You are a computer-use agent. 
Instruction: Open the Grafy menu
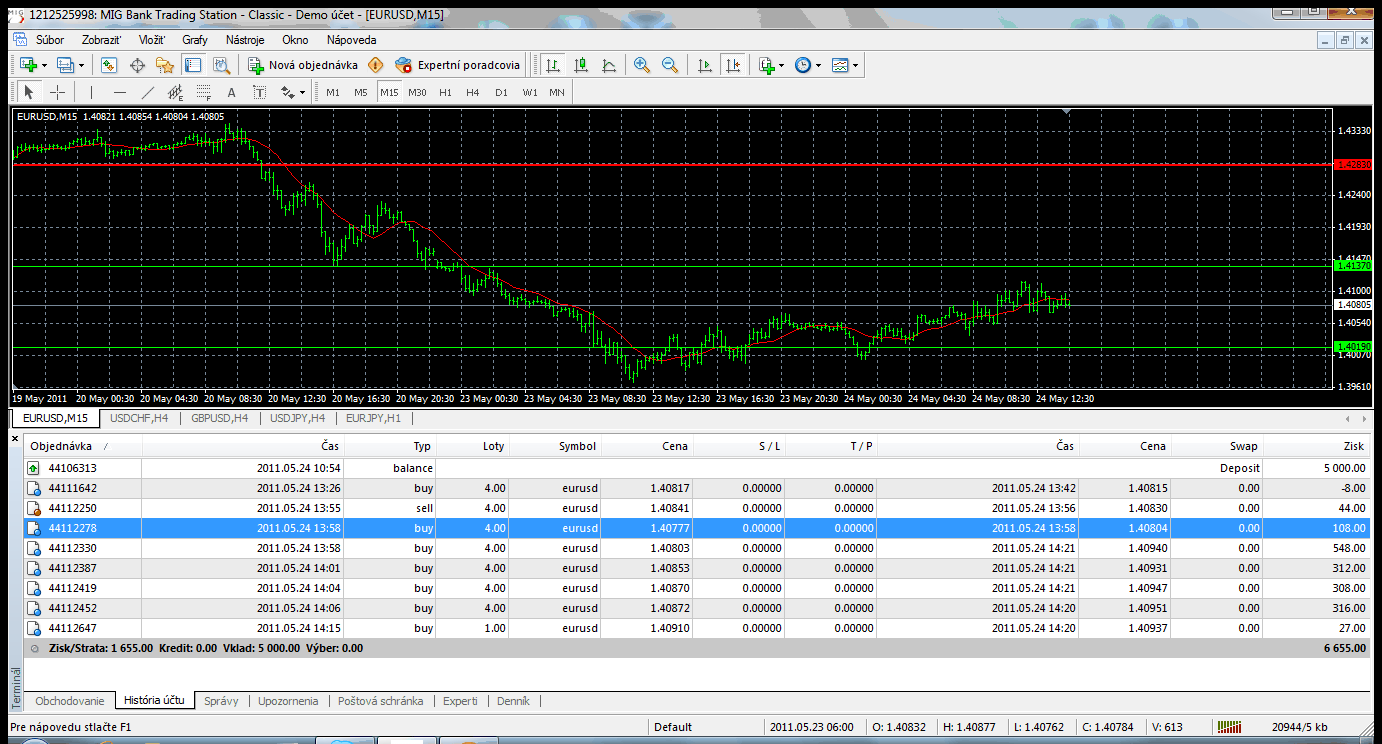[195, 40]
